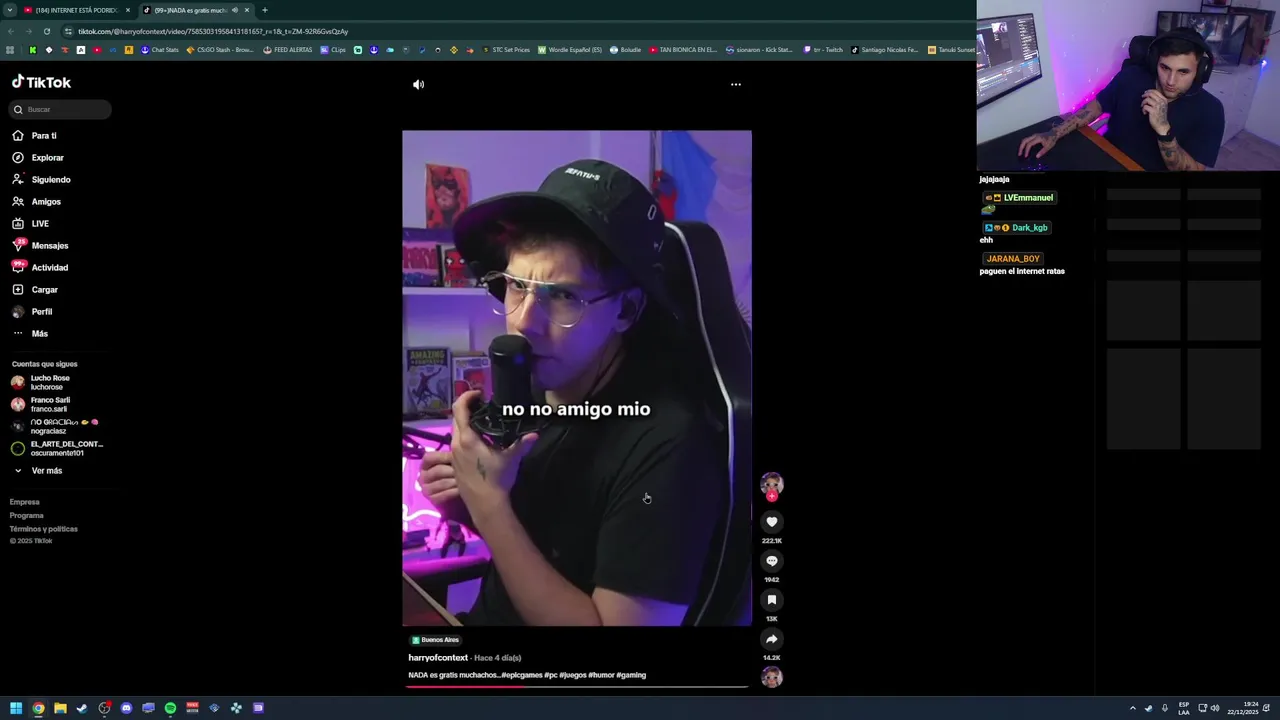
Task: Like the video with the heart icon
Action: (771, 521)
